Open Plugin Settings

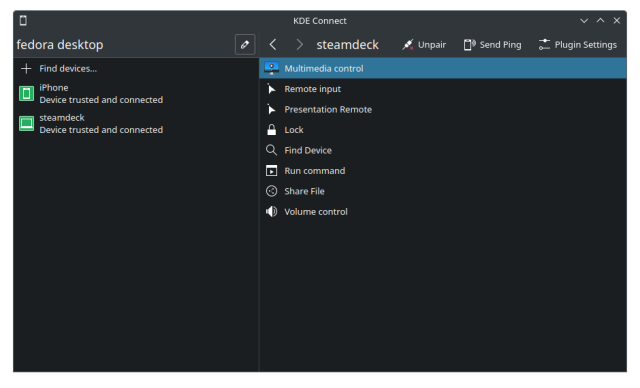577,44
